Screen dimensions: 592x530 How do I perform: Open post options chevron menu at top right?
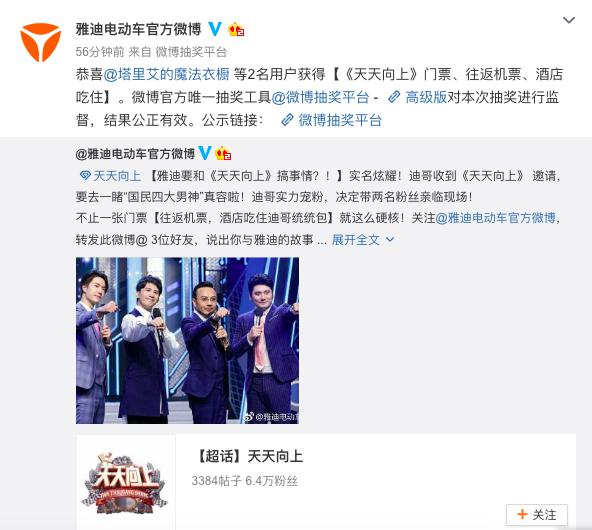[569, 20]
